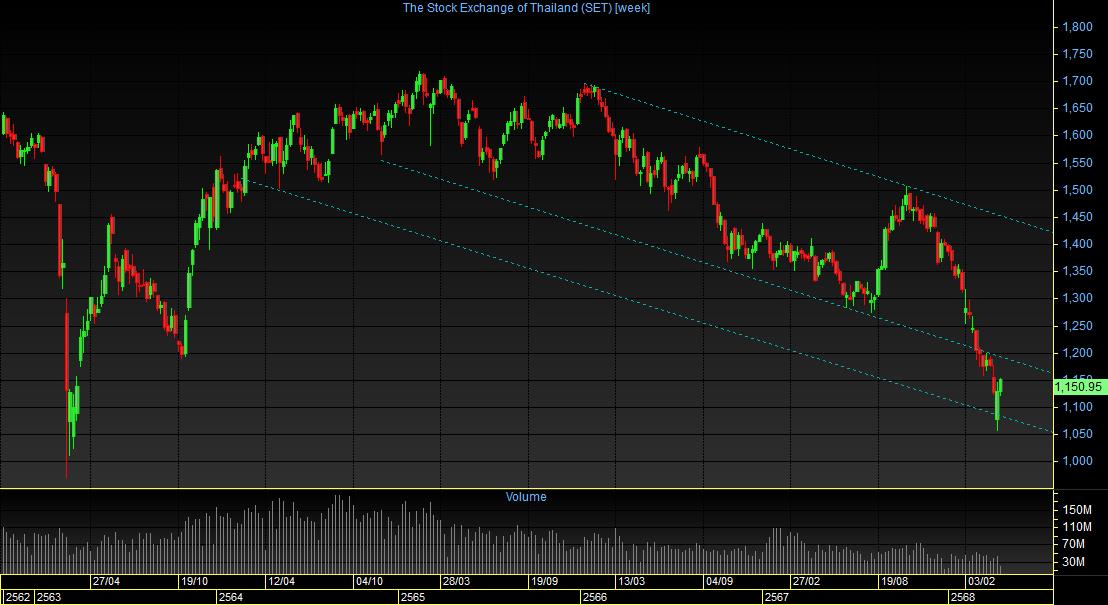Select the 19/08 date marker
The image size is (1108, 605).
tap(894, 582)
